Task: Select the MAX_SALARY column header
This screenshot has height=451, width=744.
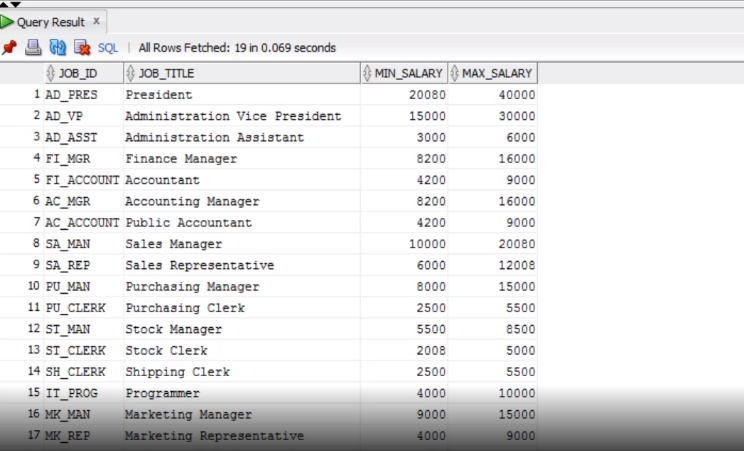Action: pos(496,73)
